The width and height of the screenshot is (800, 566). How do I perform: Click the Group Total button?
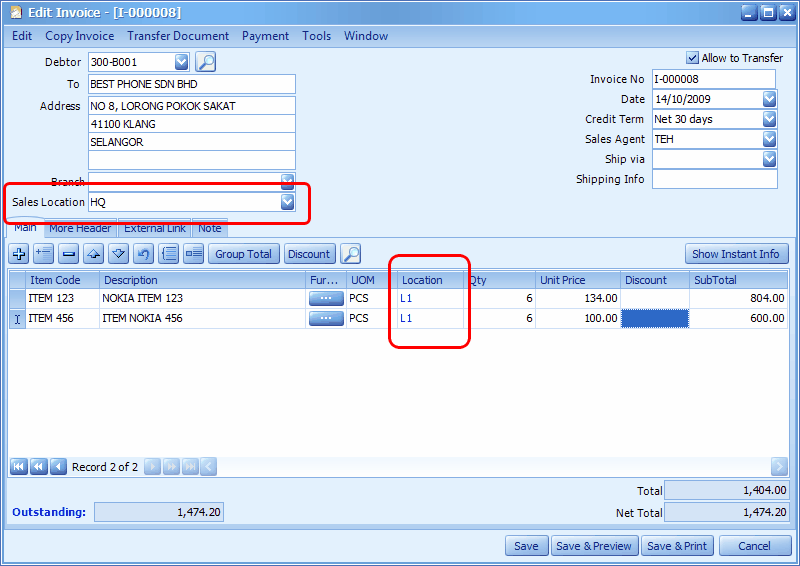point(243,254)
